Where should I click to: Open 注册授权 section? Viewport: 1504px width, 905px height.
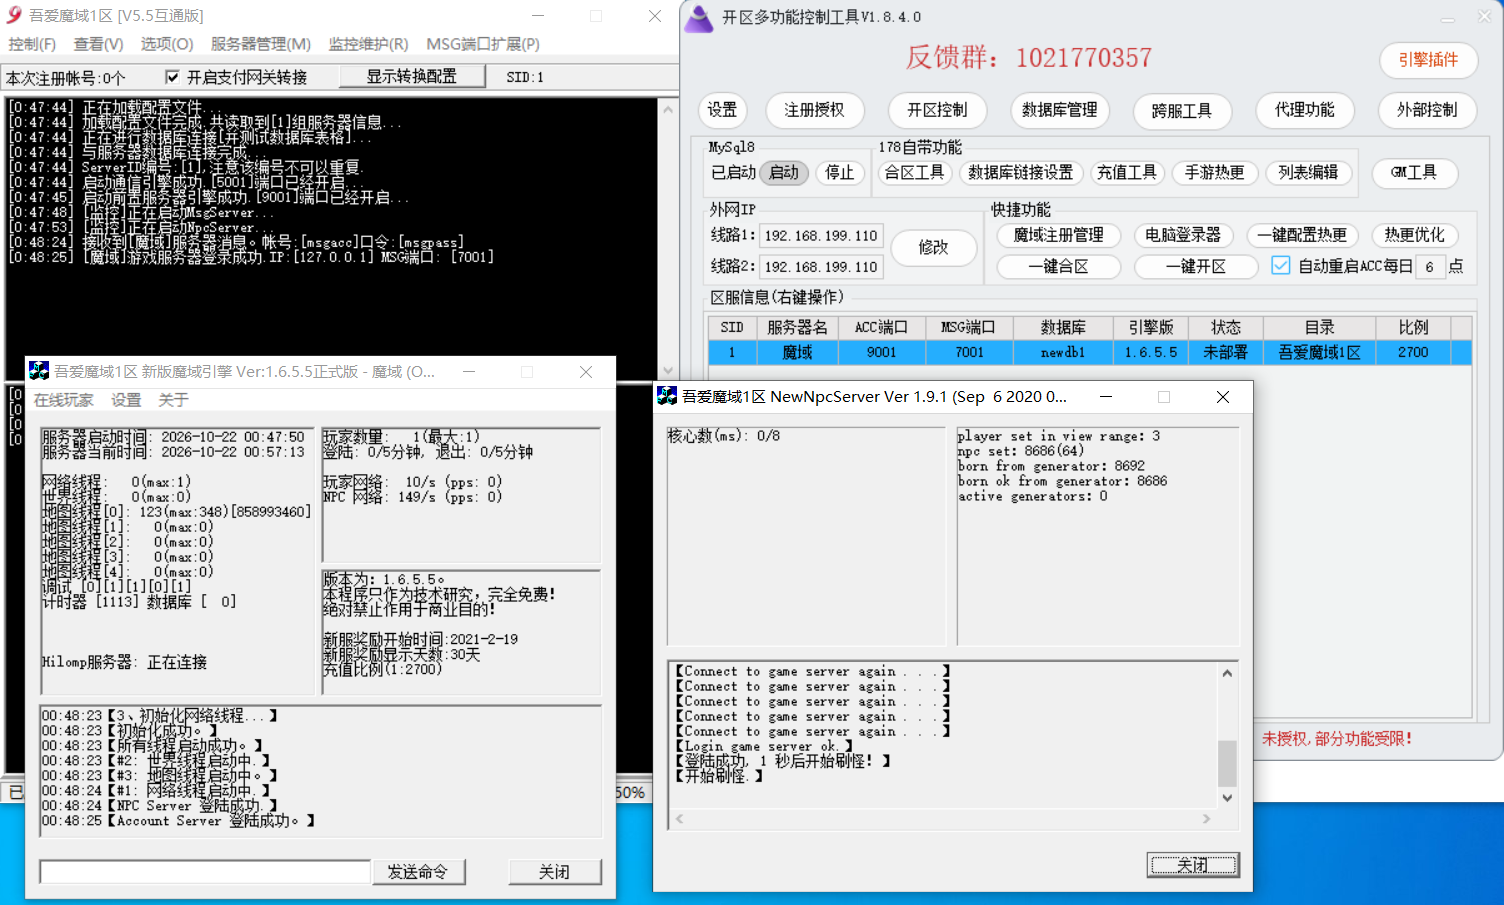[814, 110]
